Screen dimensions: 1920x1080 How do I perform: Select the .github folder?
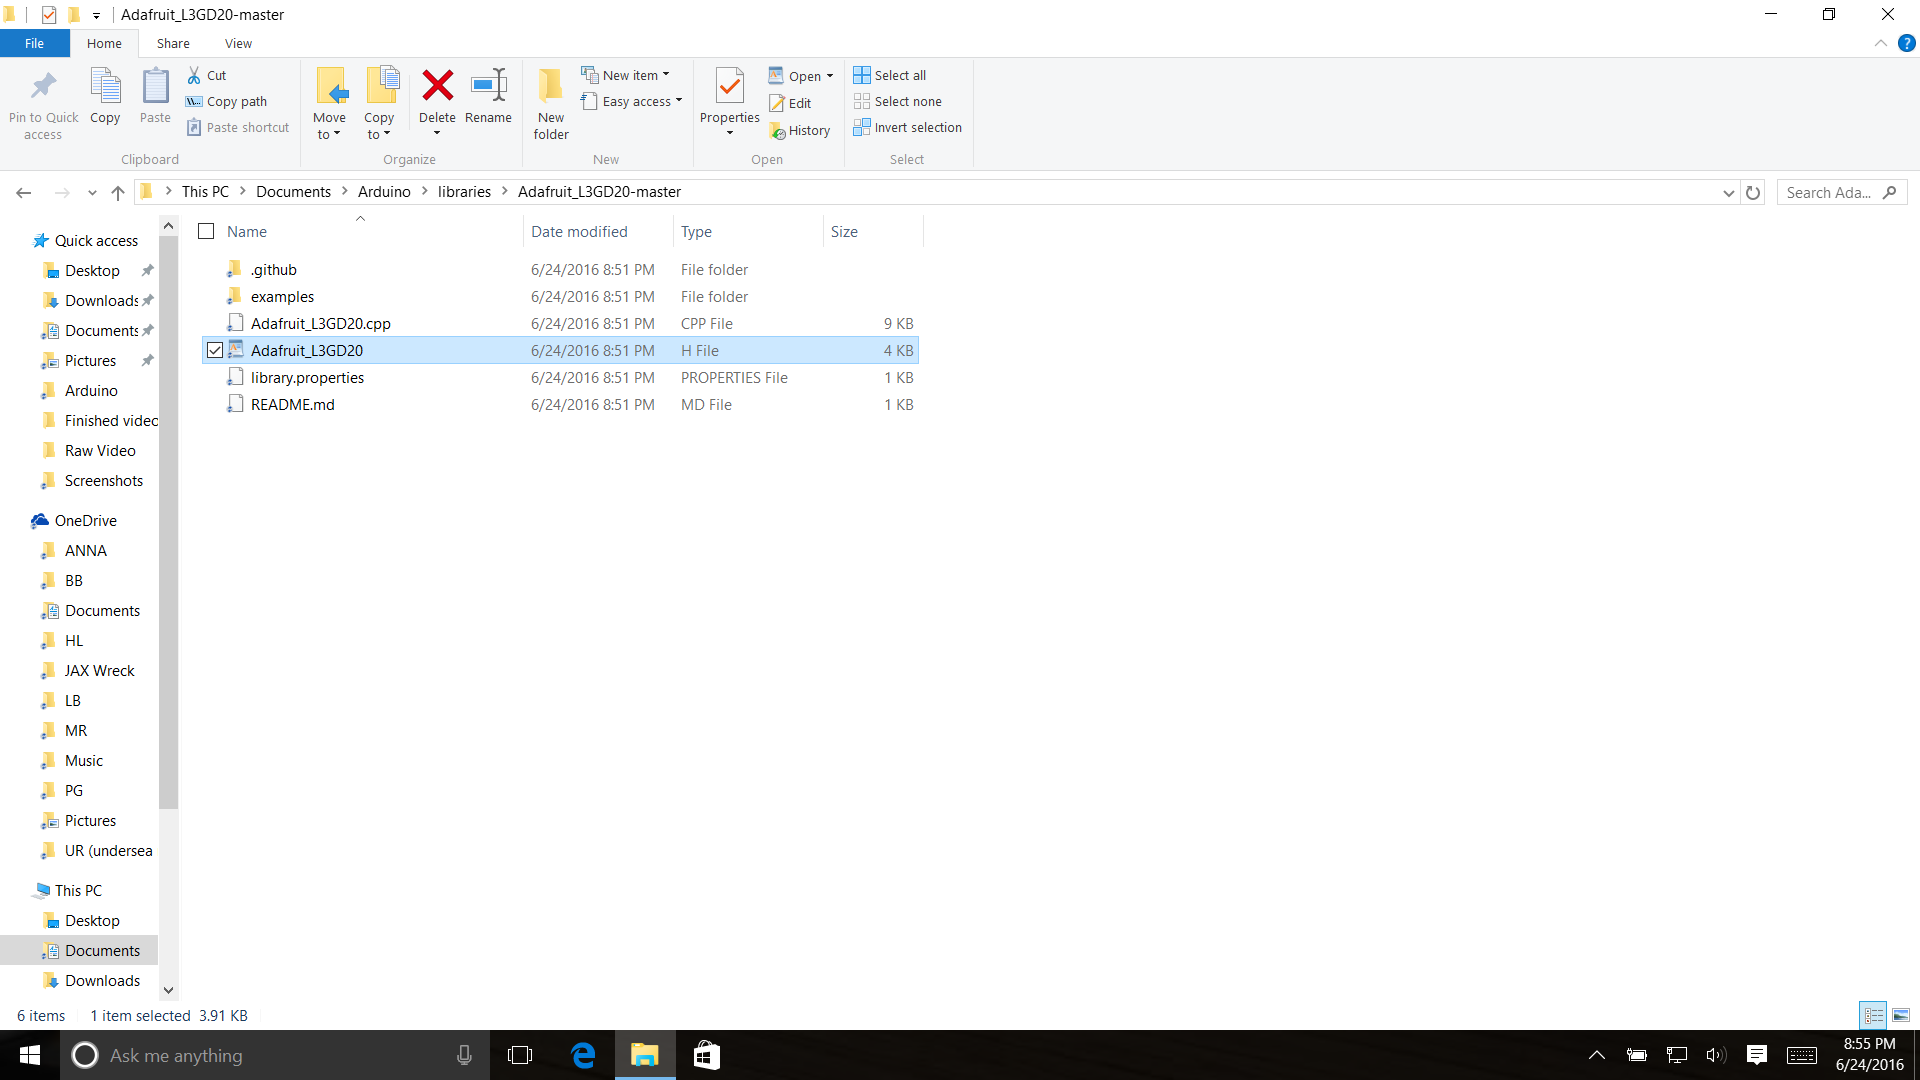coord(560,270)
